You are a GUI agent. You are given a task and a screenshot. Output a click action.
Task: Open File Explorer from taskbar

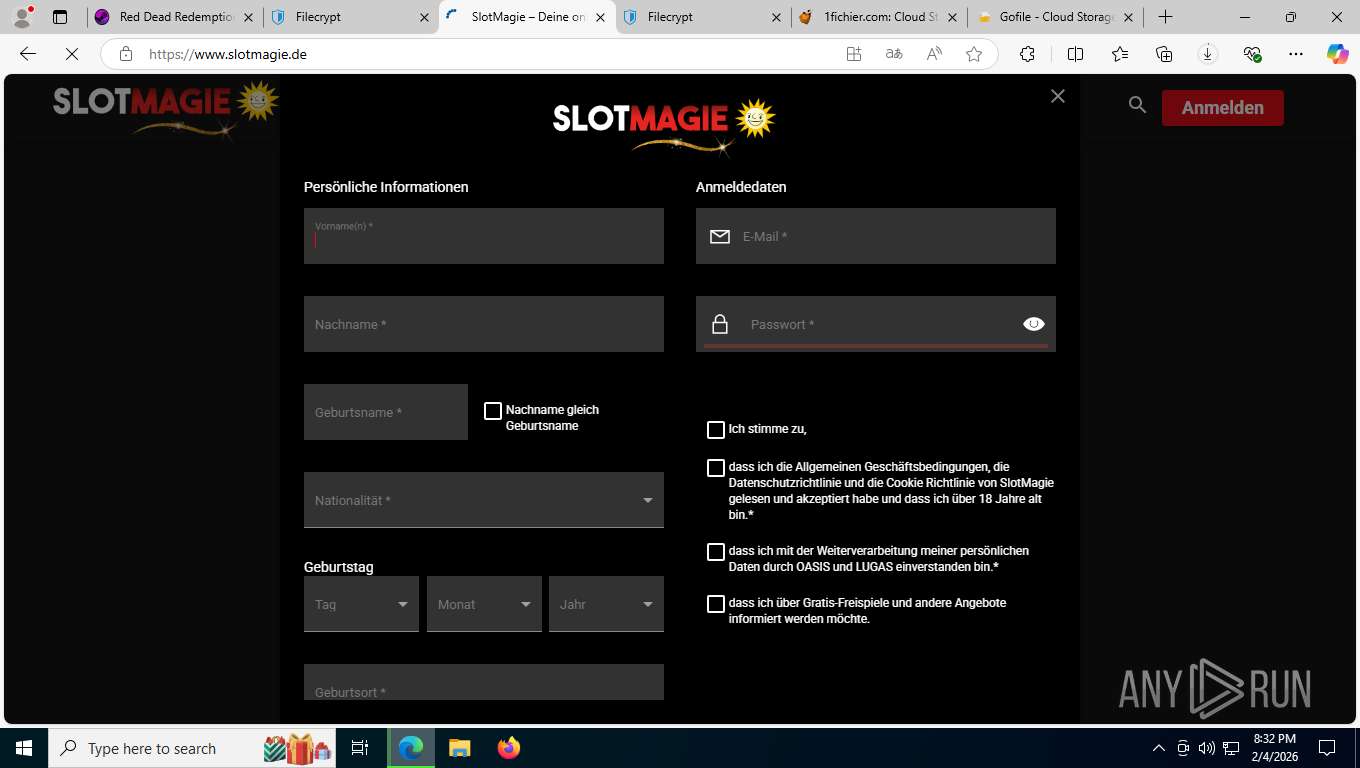[459, 748]
